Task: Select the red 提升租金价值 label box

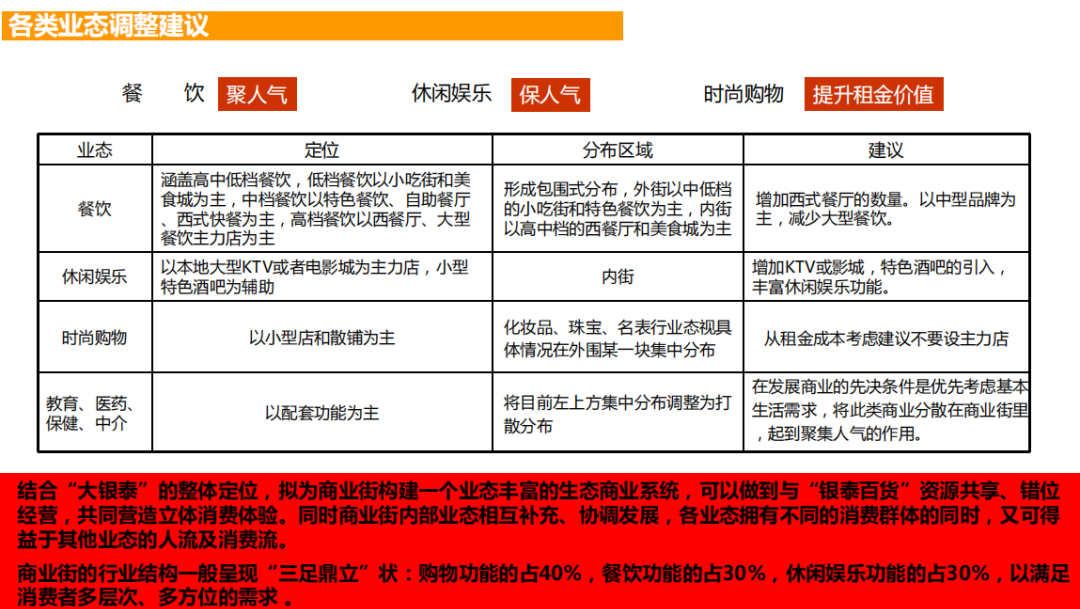Action: pyautogui.click(x=873, y=94)
